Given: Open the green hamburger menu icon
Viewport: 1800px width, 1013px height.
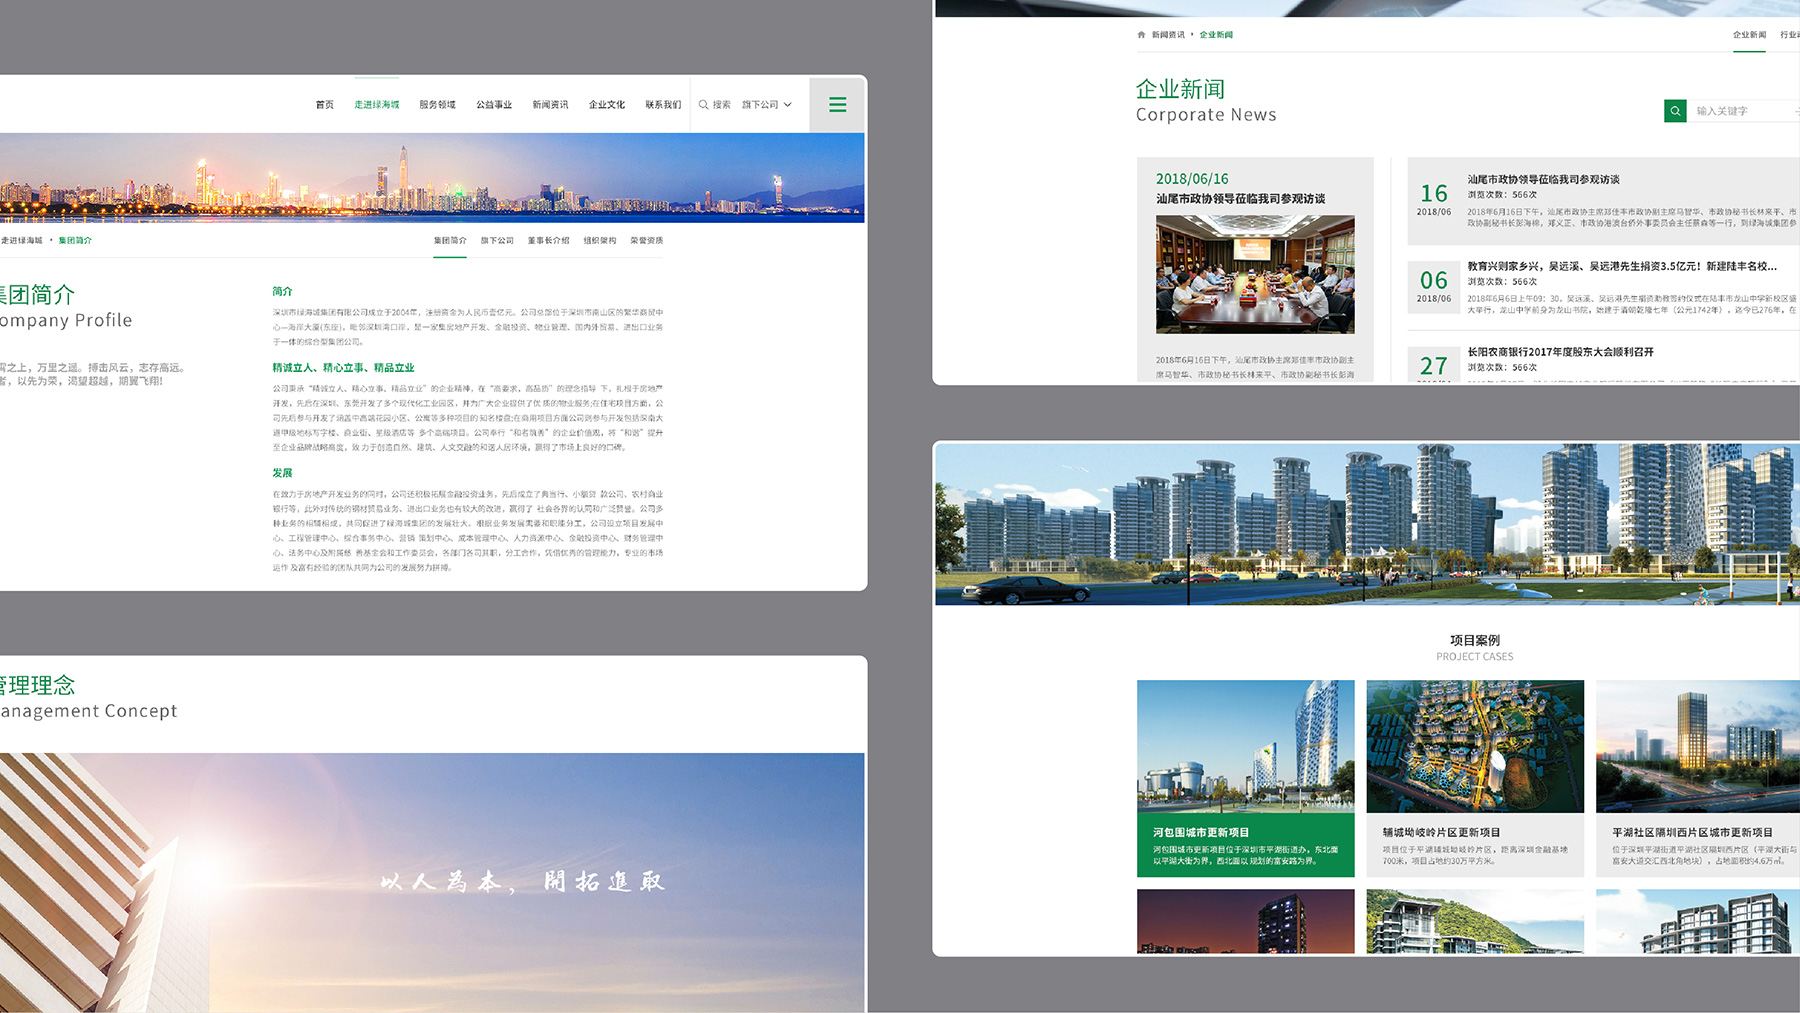Looking at the screenshot, I should coord(837,105).
